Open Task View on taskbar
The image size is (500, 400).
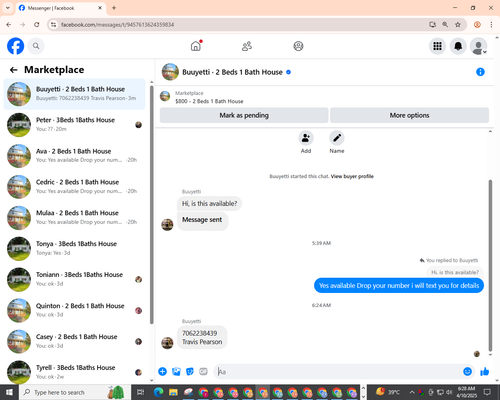click(141, 392)
